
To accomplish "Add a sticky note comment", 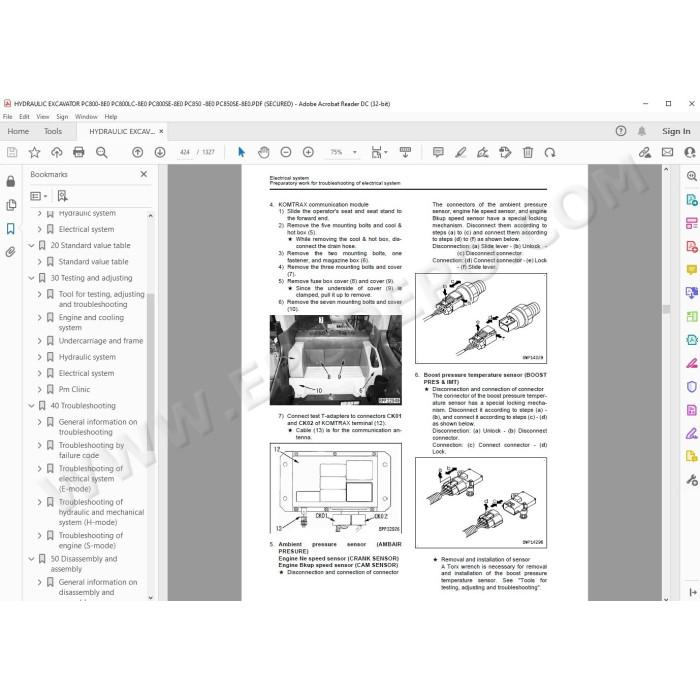I will coord(438,152).
